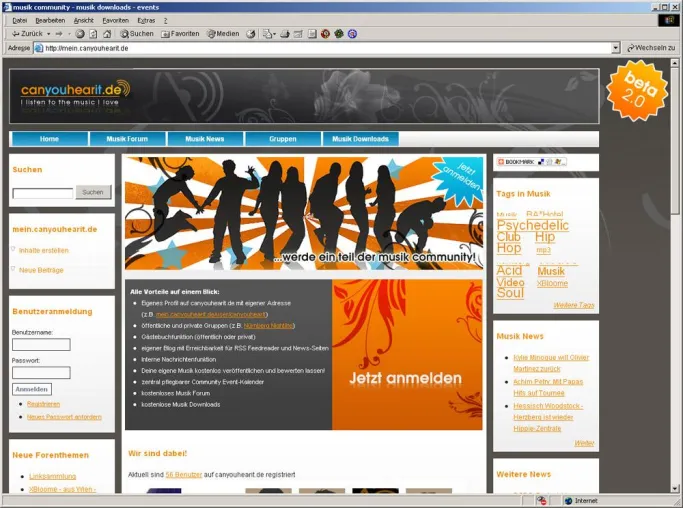This screenshot has width=683, height=508.
Task: Open the Favoriten toolbar button
Action: (180, 34)
